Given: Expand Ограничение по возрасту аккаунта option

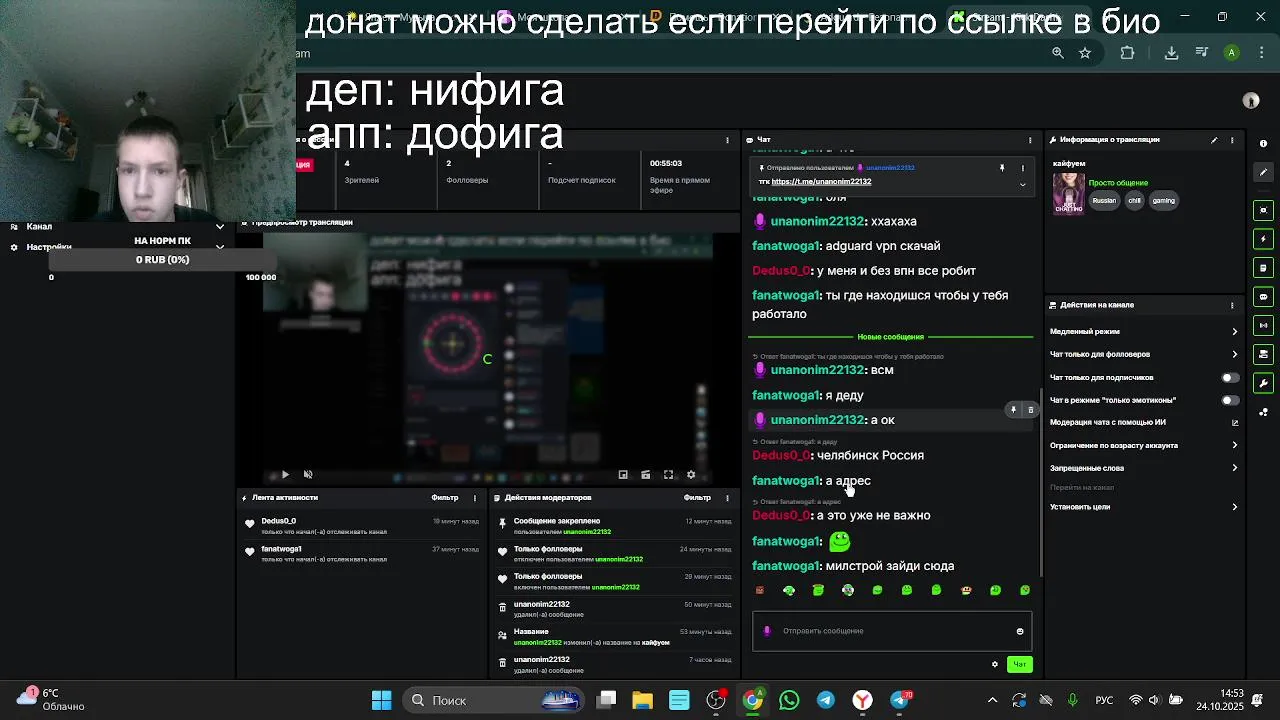Looking at the screenshot, I should (x=1144, y=445).
